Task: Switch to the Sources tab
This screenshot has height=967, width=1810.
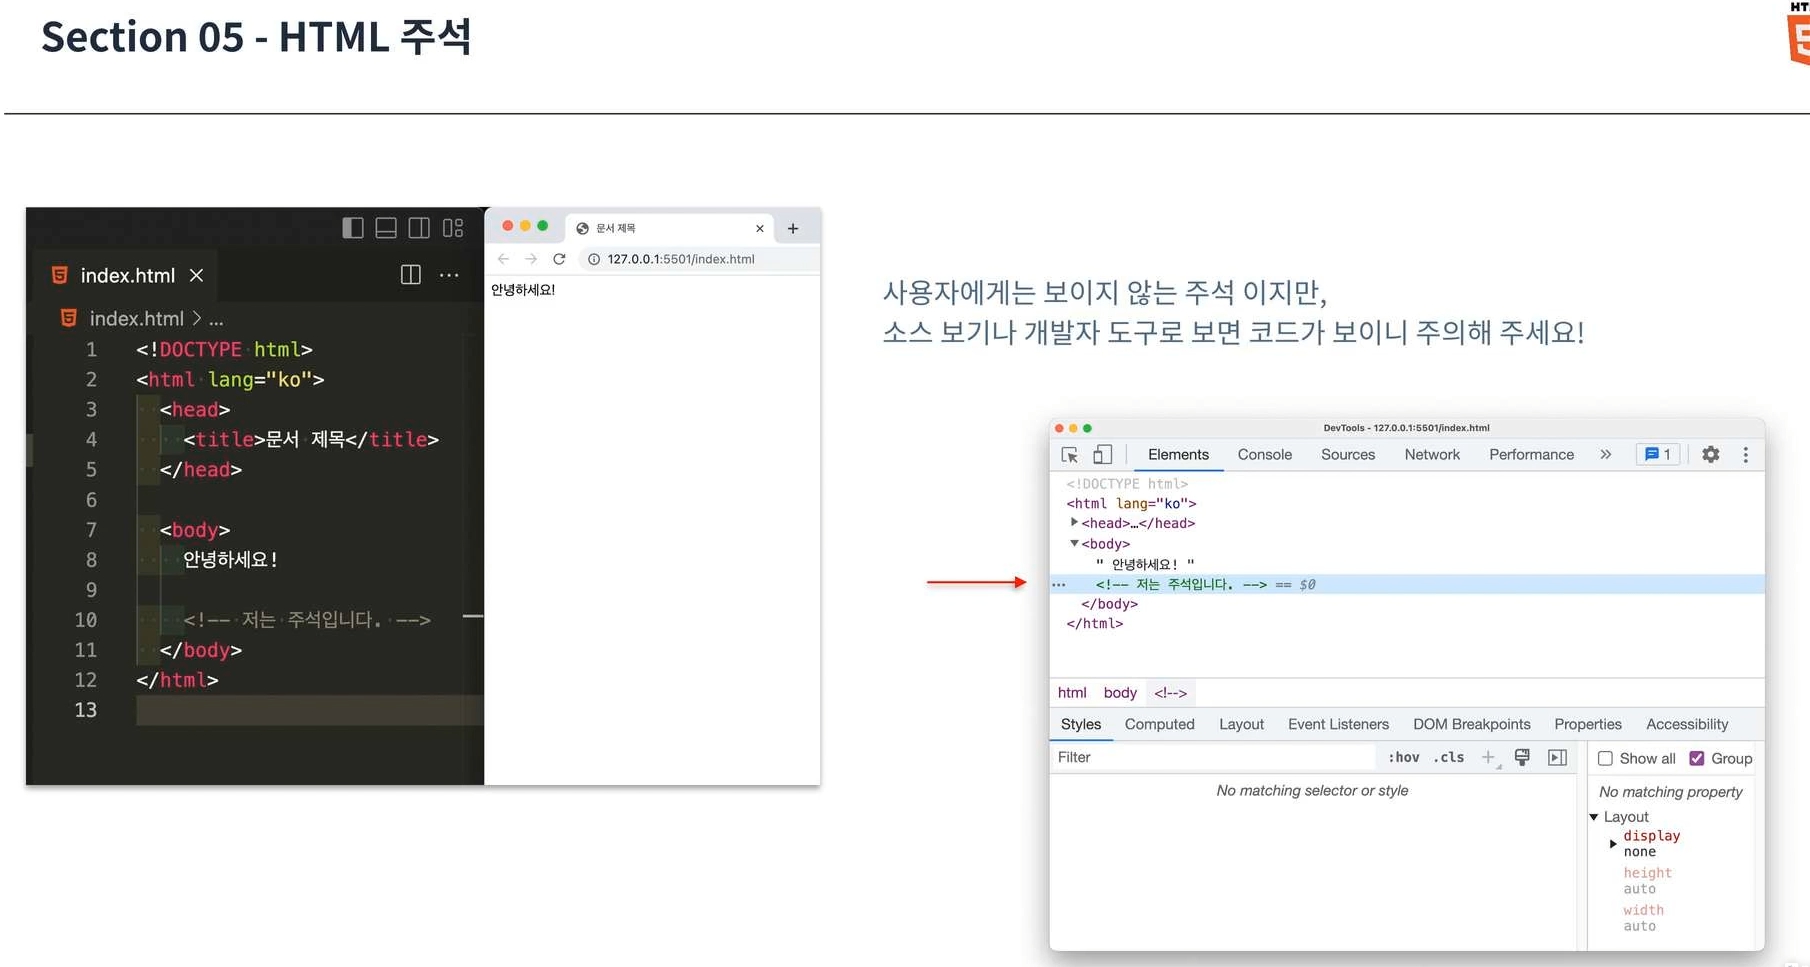Action: tap(1348, 455)
